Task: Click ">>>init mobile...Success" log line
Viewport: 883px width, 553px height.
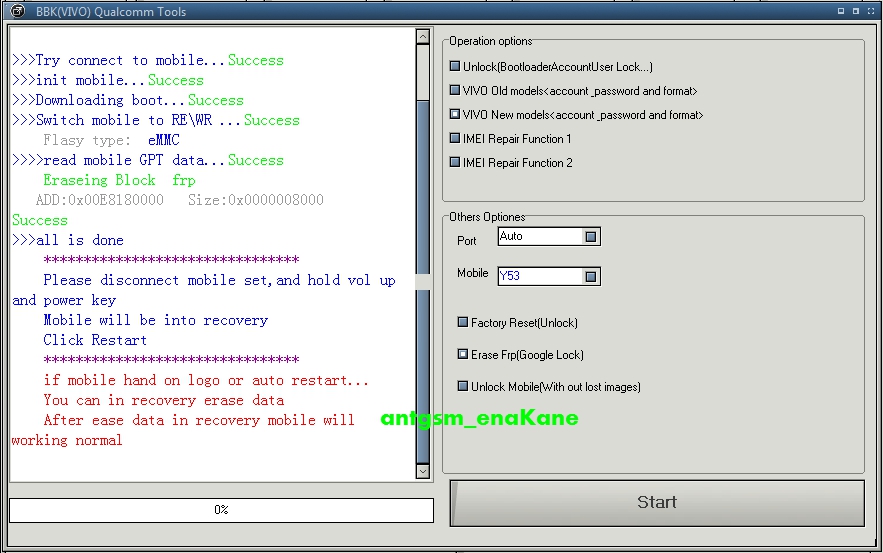Action: 108,81
